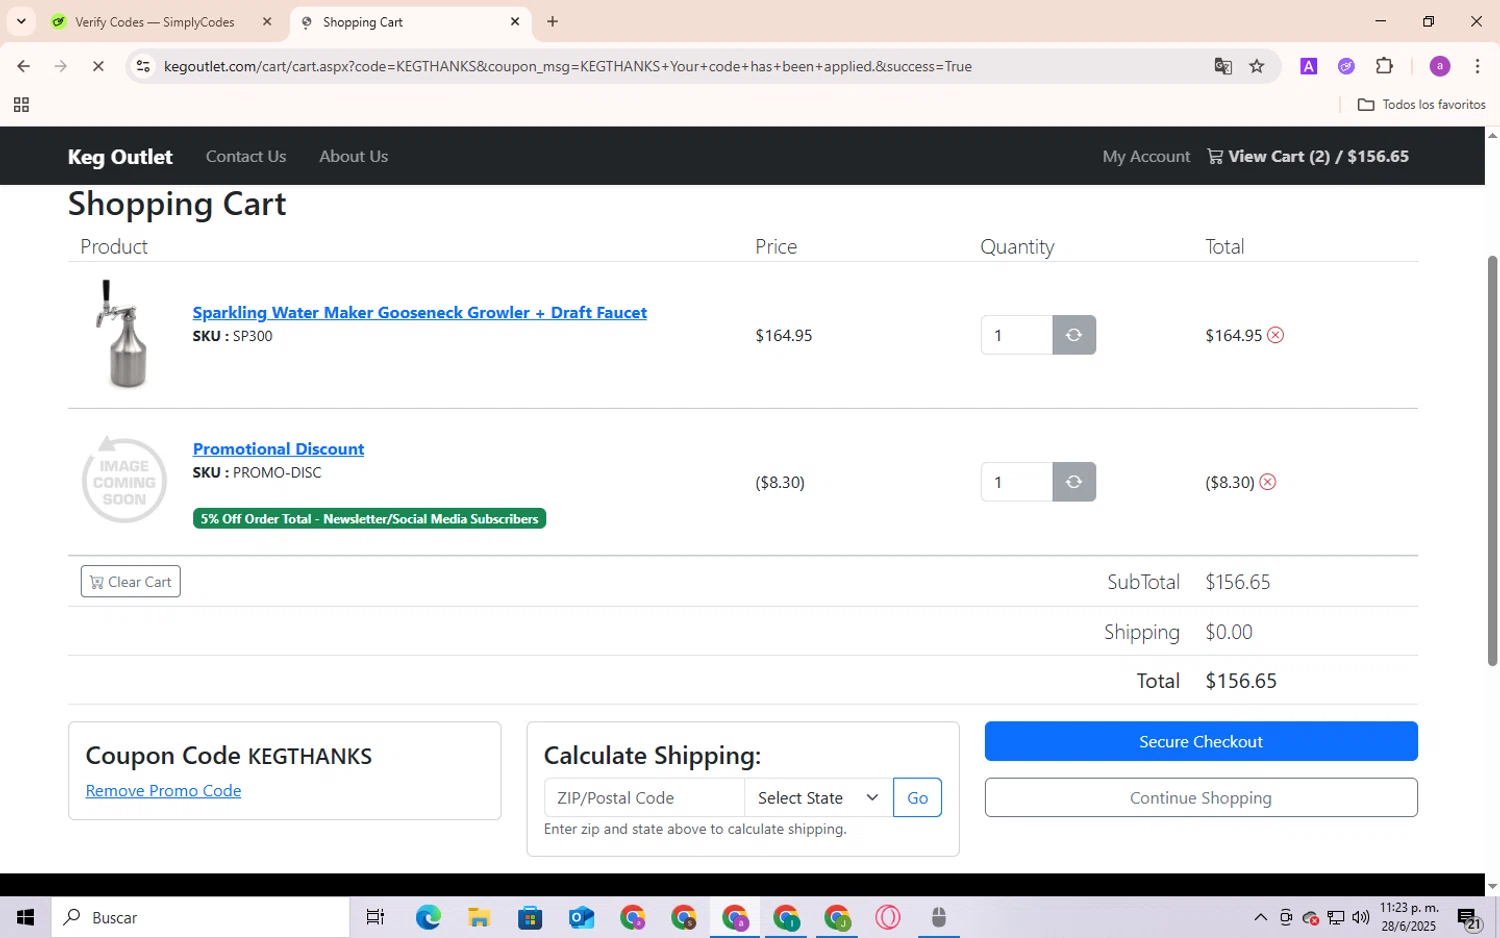Select the Shopping Cart tab
Image resolution: width=1500 pixels, height=938 pixels.
(x=410, y=22)
